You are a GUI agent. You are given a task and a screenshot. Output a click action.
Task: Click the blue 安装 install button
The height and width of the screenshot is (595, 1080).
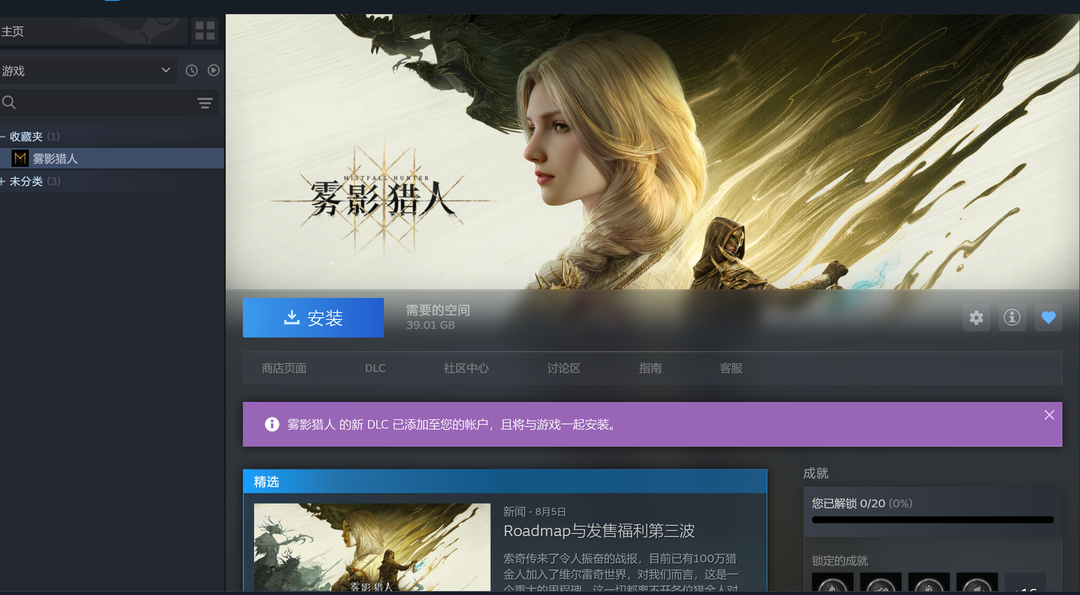pyautogui.click(x=313, y=317)
